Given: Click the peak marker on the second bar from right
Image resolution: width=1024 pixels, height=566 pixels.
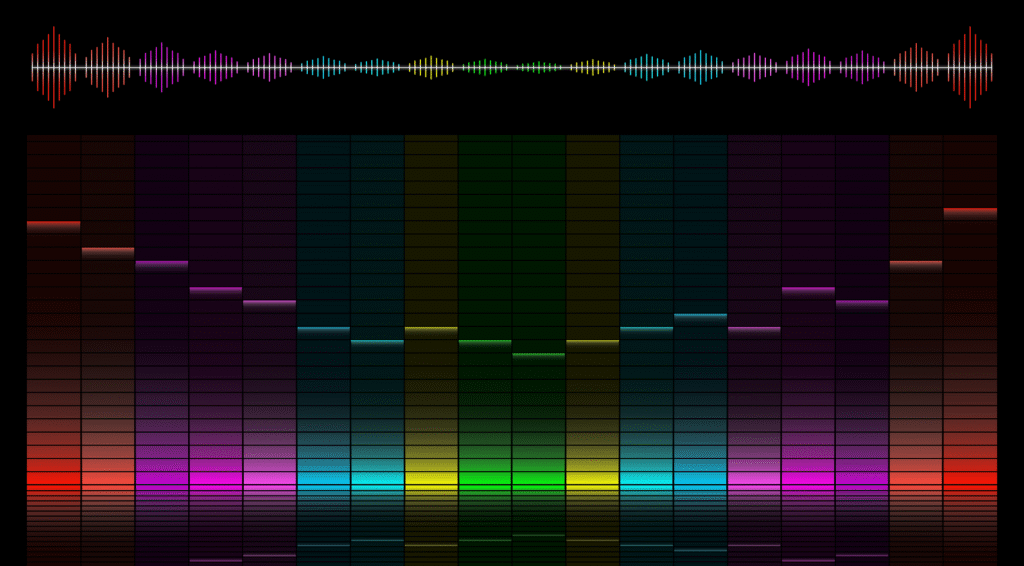Looking at the screenshot, I should pos(916,265).
